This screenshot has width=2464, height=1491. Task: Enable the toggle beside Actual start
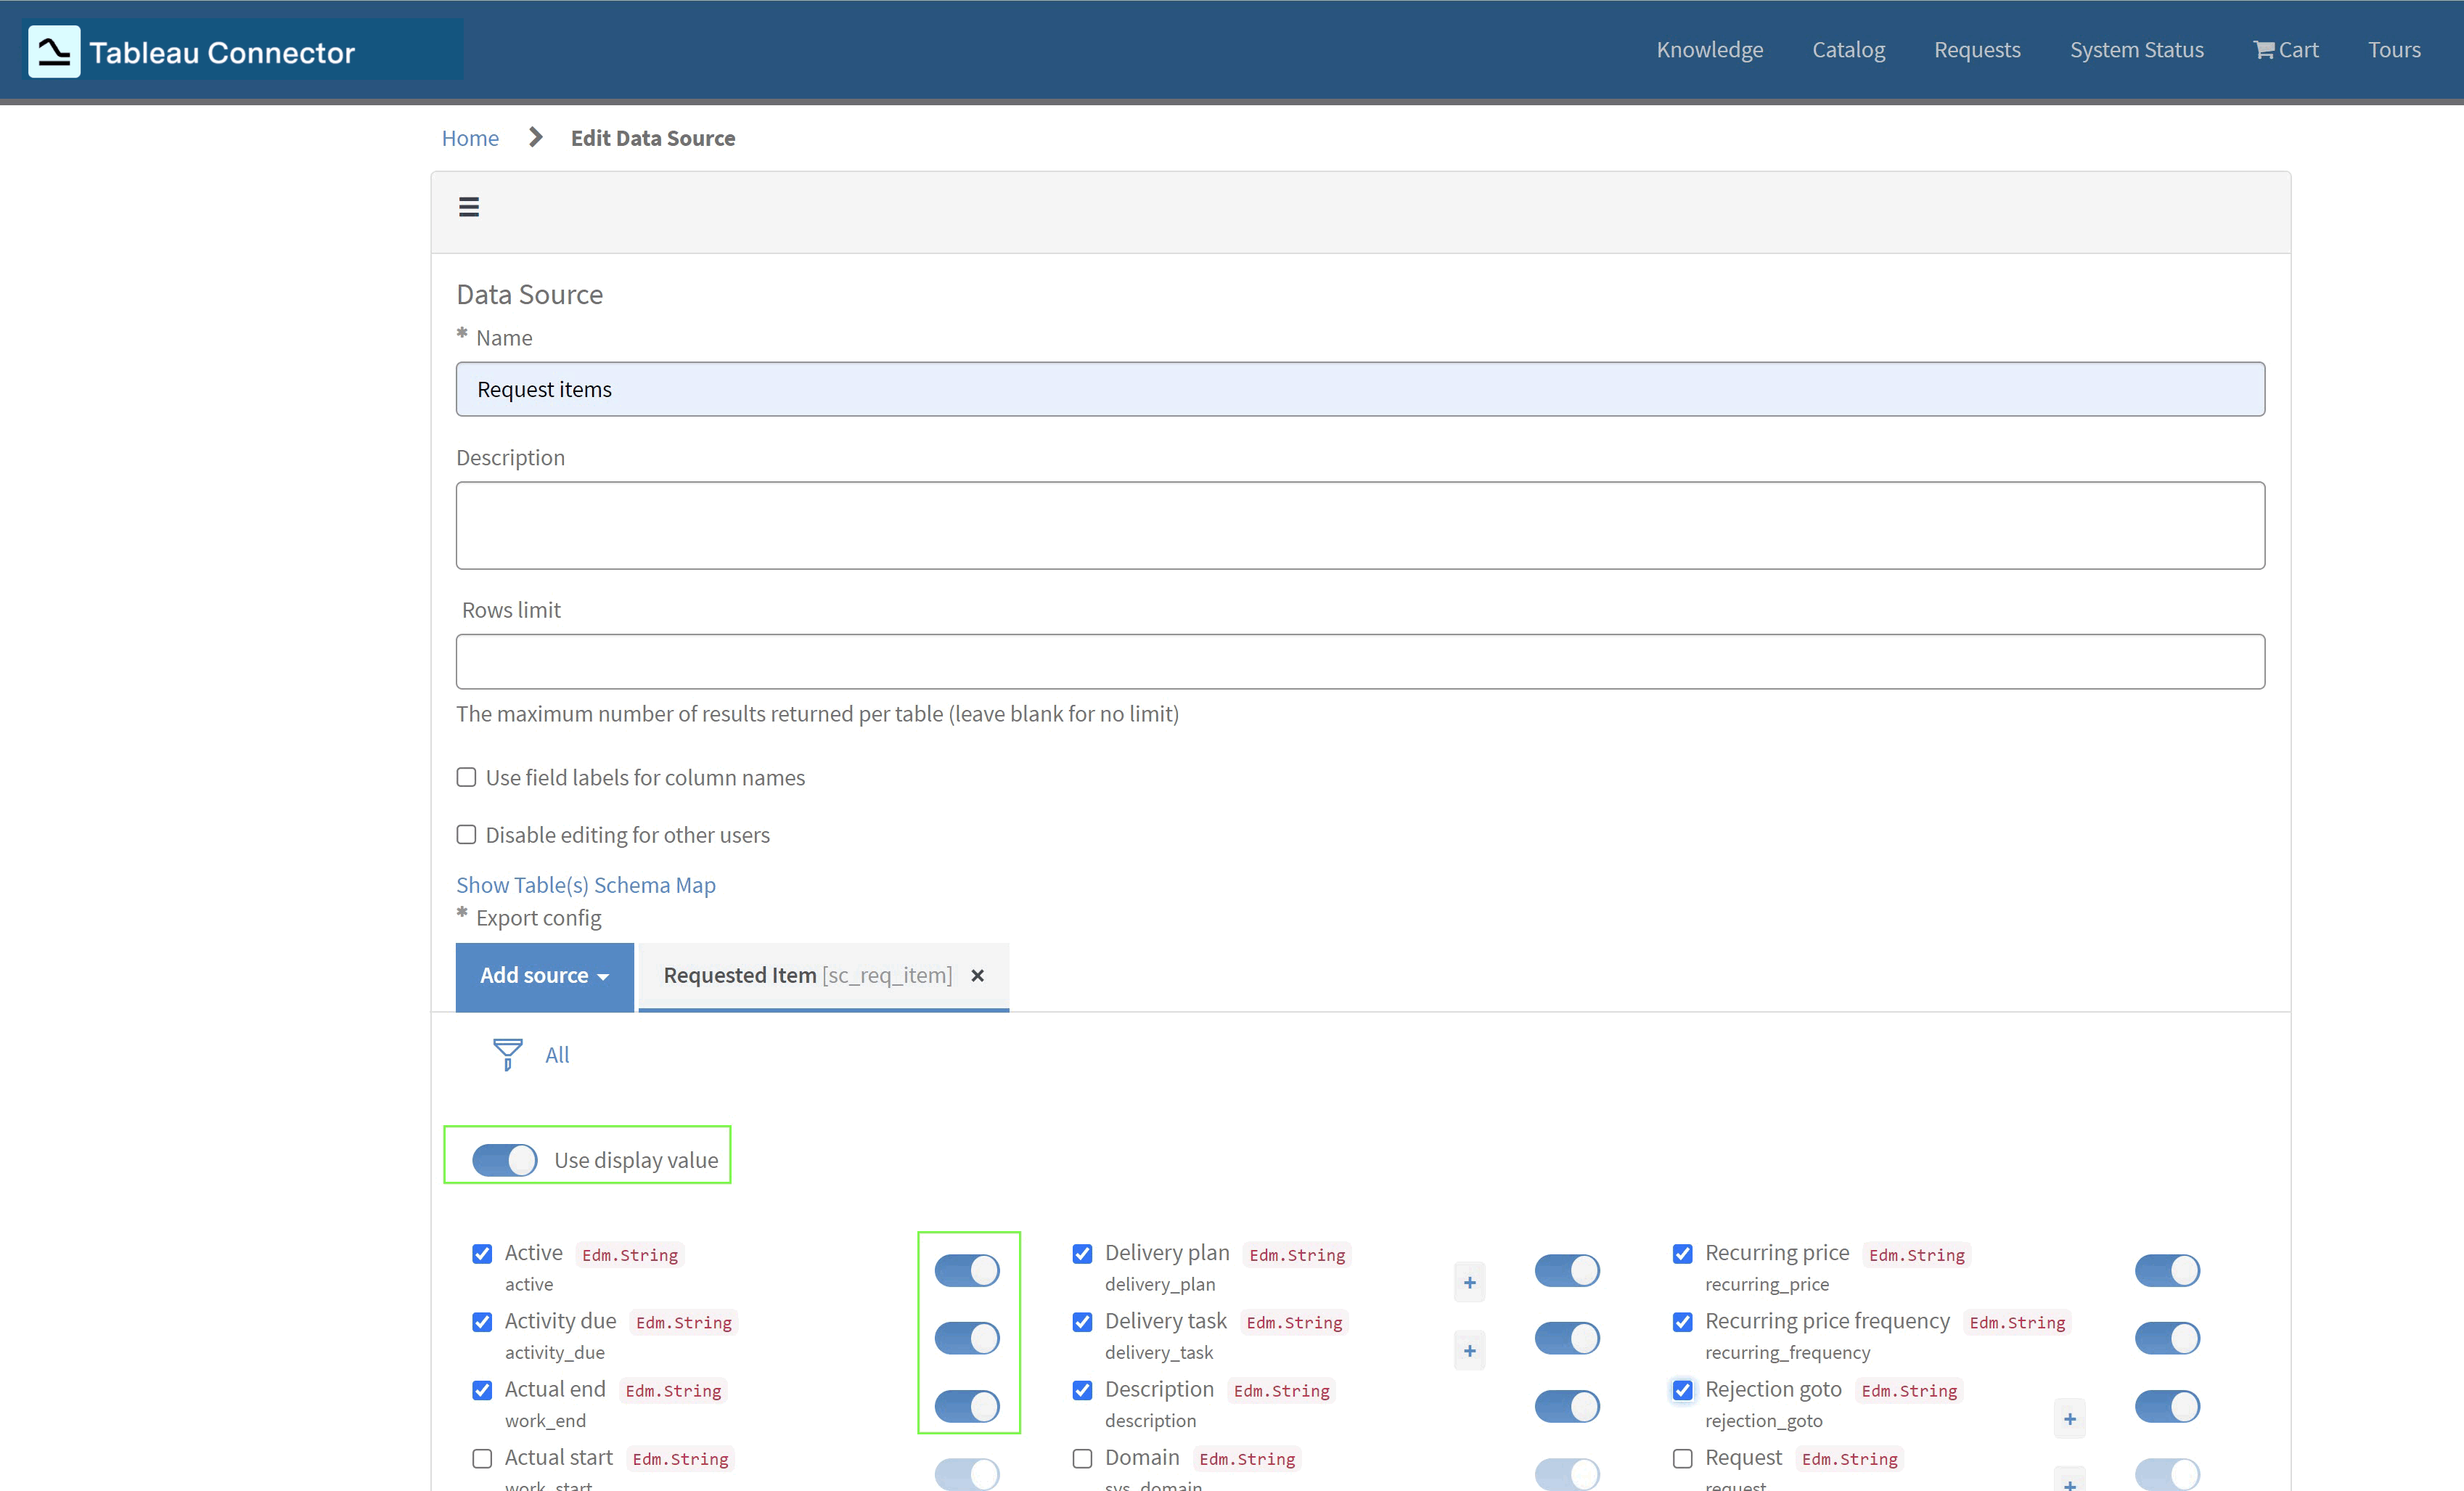[x=966, y=1473]
